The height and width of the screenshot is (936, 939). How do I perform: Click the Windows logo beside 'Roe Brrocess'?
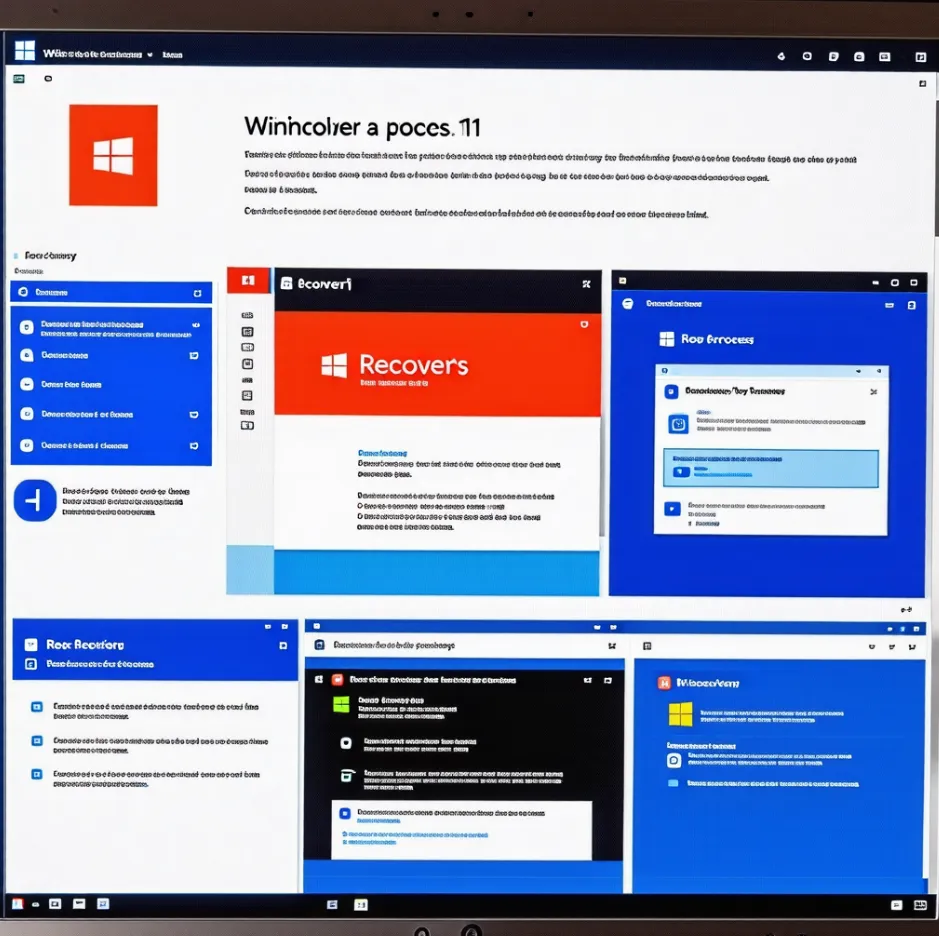coord(667,340)
